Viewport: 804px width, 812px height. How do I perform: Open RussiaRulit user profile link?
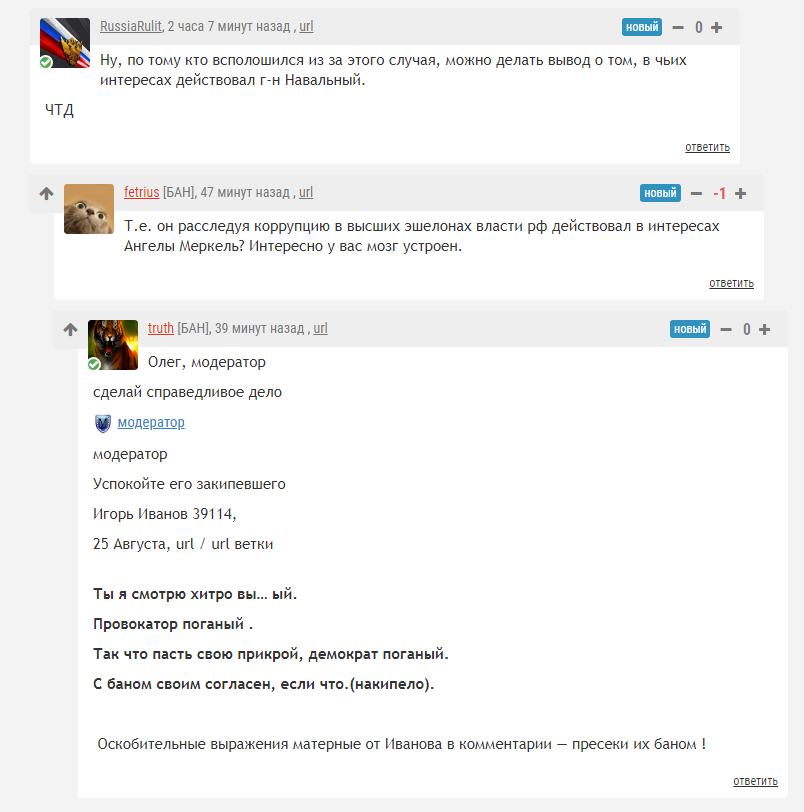(x=130, y=26)
